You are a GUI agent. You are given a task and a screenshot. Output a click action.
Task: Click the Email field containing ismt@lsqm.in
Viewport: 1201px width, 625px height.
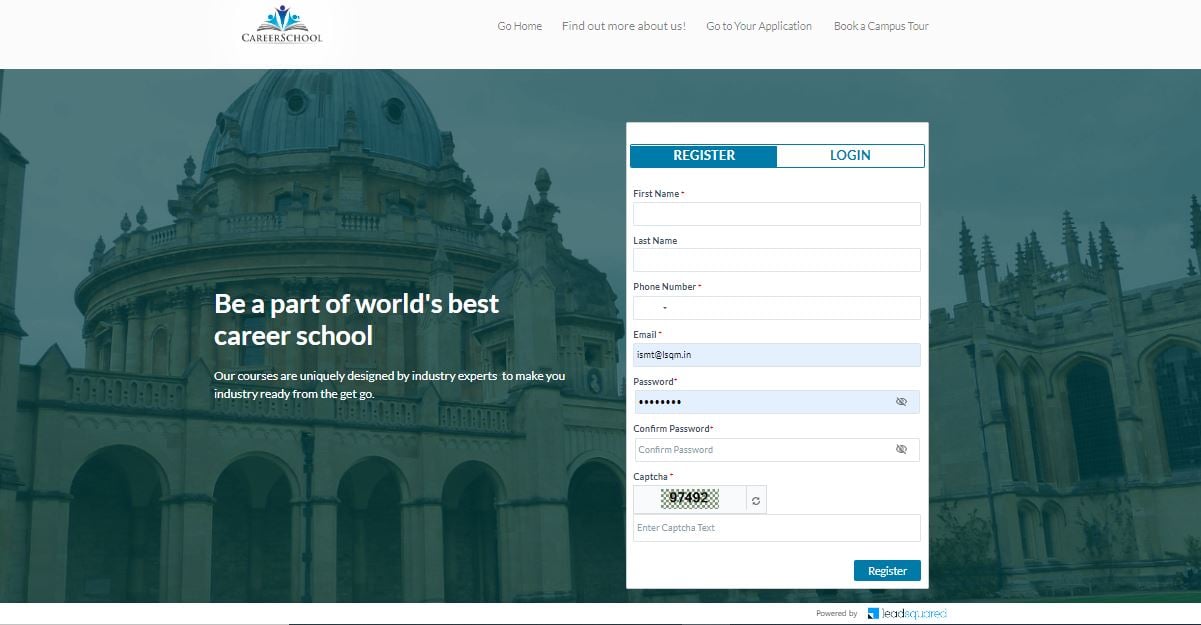coord(777,355)
